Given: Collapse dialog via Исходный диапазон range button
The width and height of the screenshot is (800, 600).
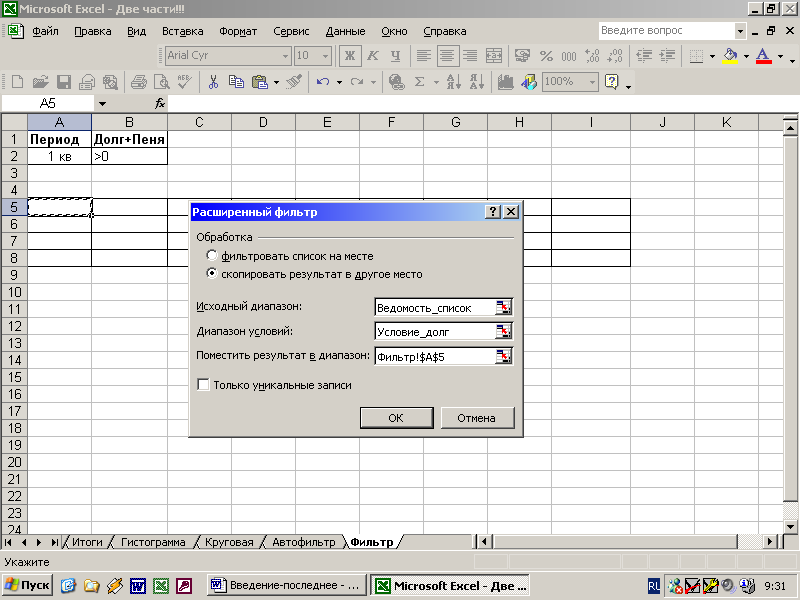Looking at the screenshot, I should (503, 307).
